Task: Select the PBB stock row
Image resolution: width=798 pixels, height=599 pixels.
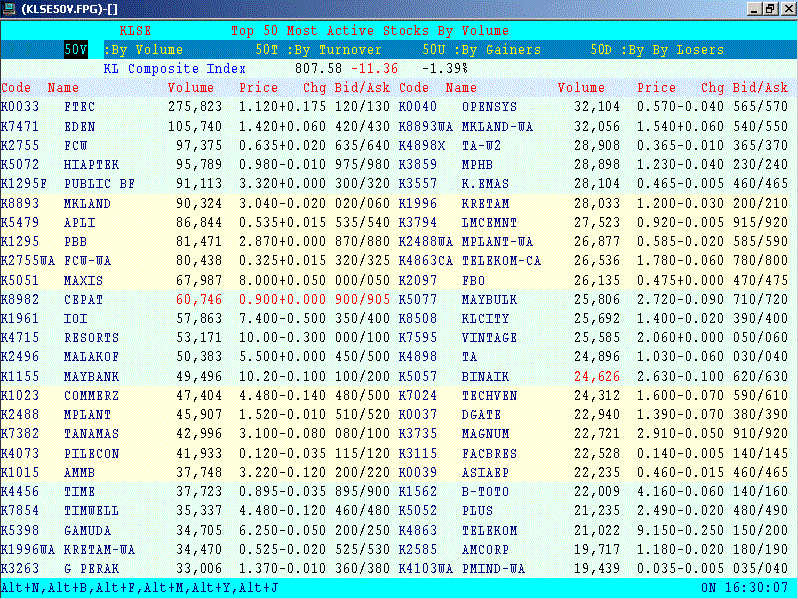Action: (195, 242)
